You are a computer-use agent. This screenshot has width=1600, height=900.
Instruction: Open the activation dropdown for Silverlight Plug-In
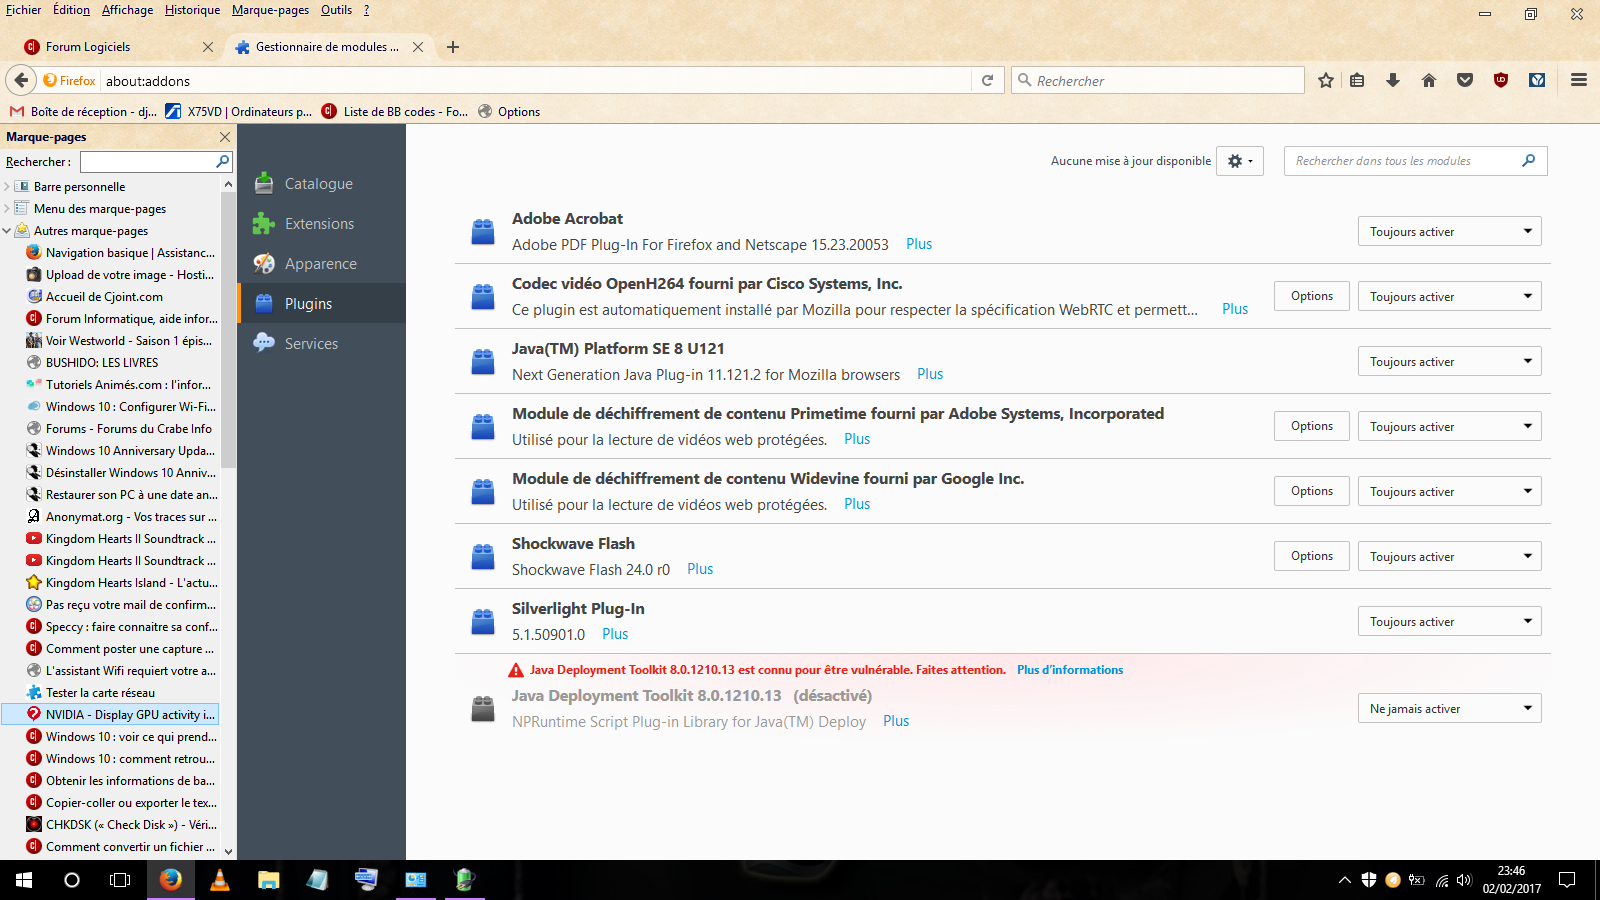pyautogui.click(x=1449, y=622)
